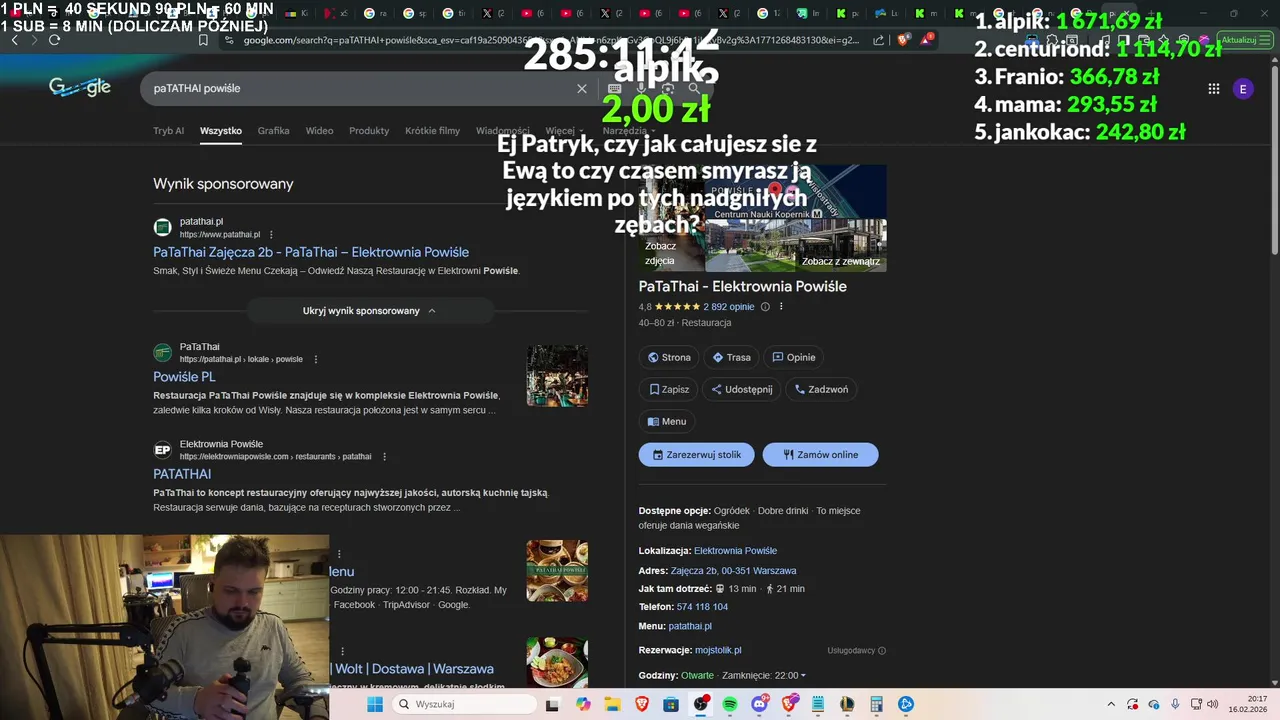Open more options for Powiśle PL result
1280x720 pixels.
316,359
